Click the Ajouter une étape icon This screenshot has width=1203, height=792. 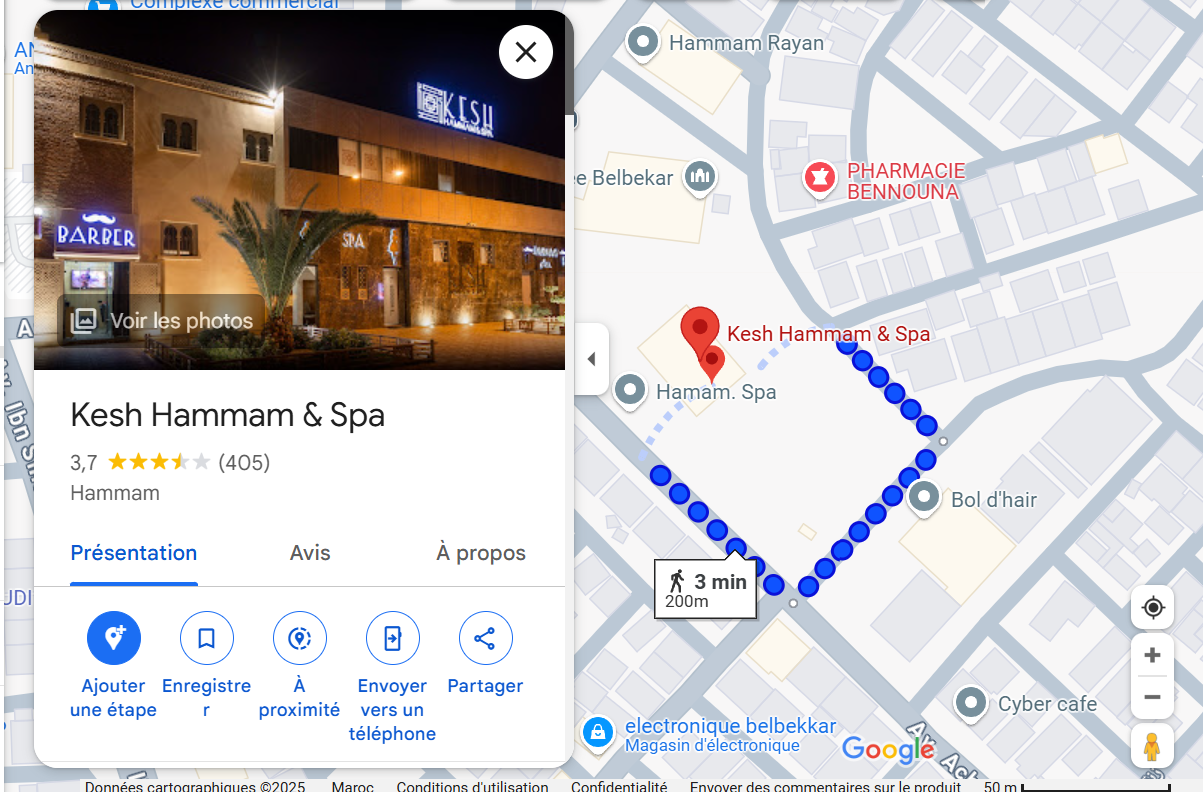[x=114, y=638]
